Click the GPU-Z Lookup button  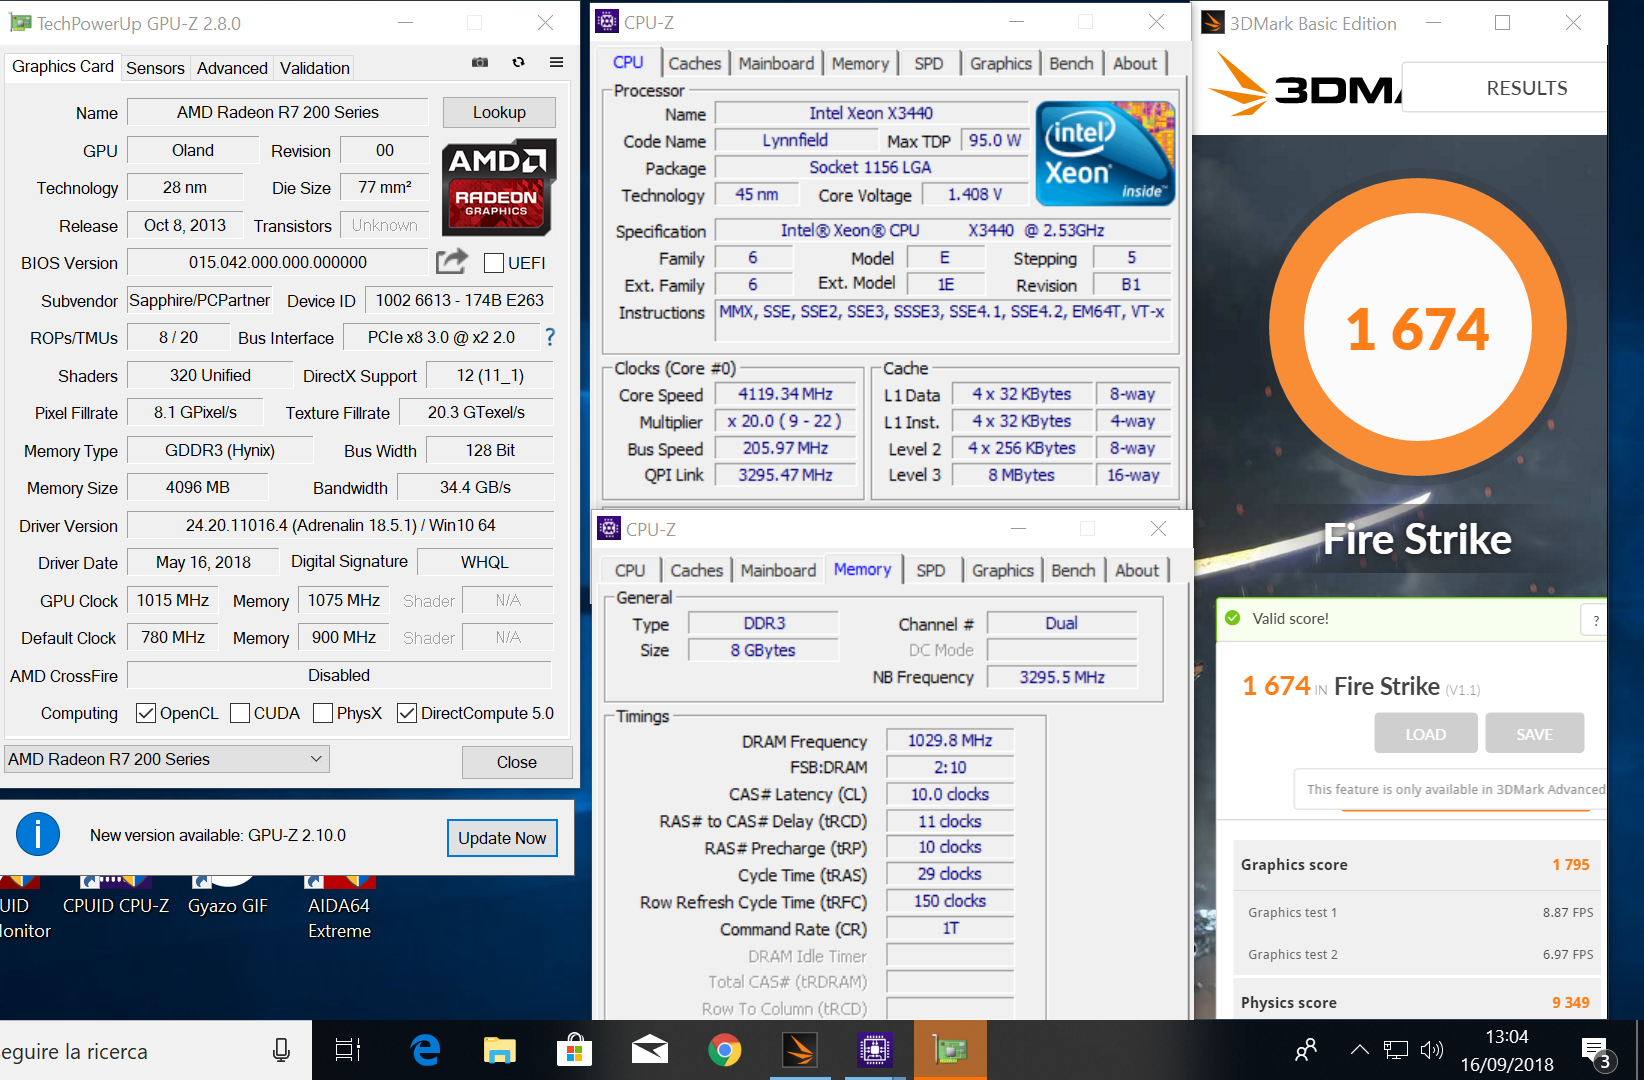(x=499, y=112)
